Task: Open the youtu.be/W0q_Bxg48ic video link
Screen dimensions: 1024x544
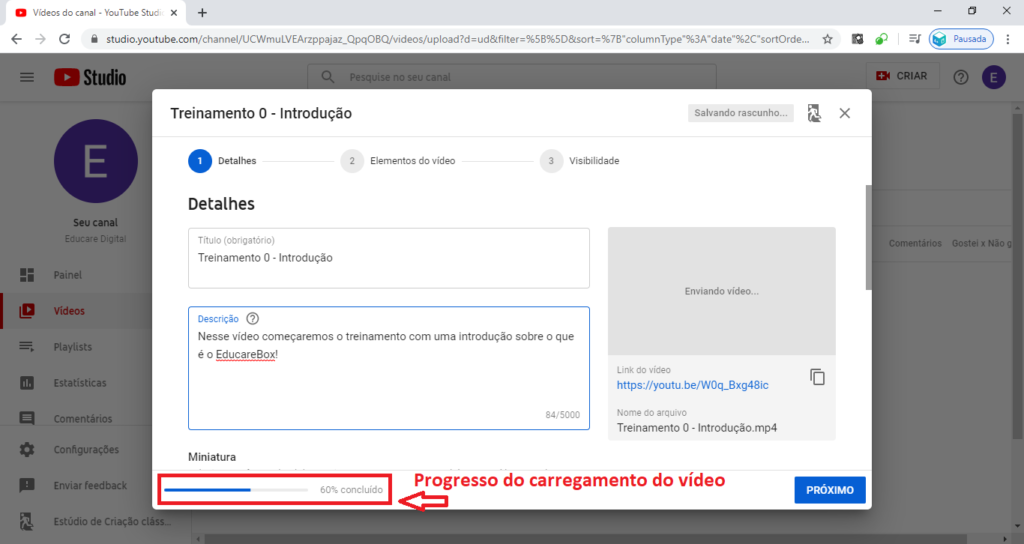Action: click(692, 385)
